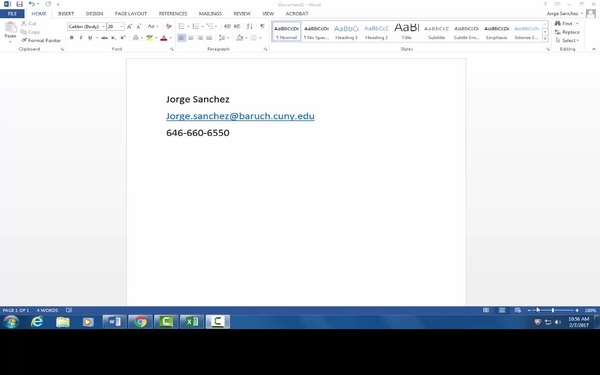Click the zoom slider handle
The image size is (600, 375).
tap(553, 310)
